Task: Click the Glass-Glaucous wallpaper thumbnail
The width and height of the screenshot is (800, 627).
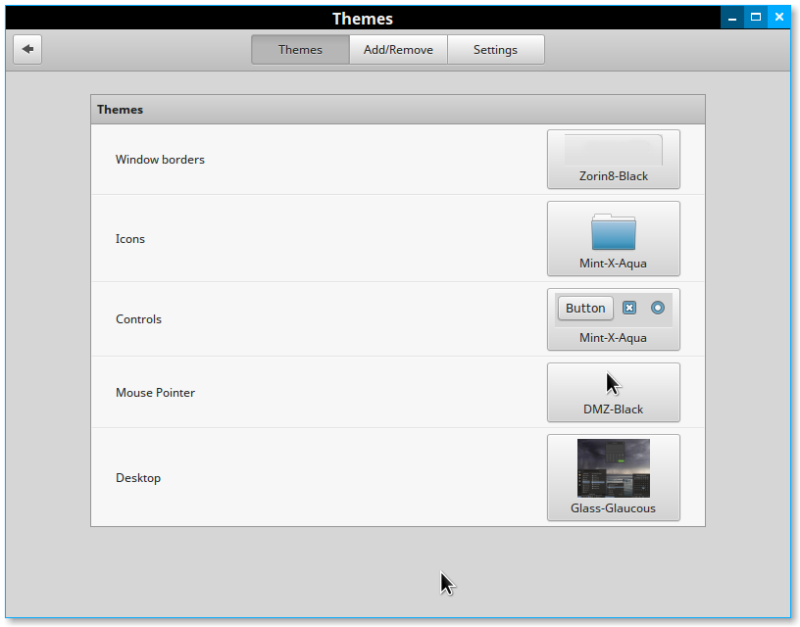Action: pos(612,466)
